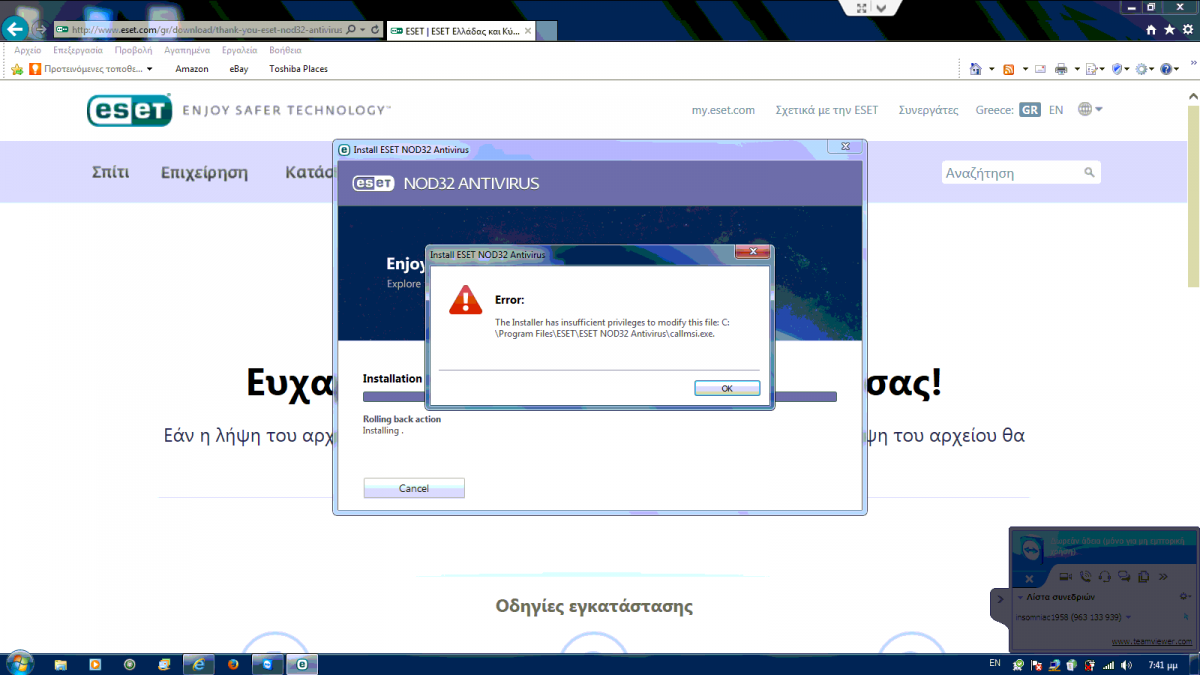
Task: Click the ESET logo on the website
Action: tap(128, 110)
